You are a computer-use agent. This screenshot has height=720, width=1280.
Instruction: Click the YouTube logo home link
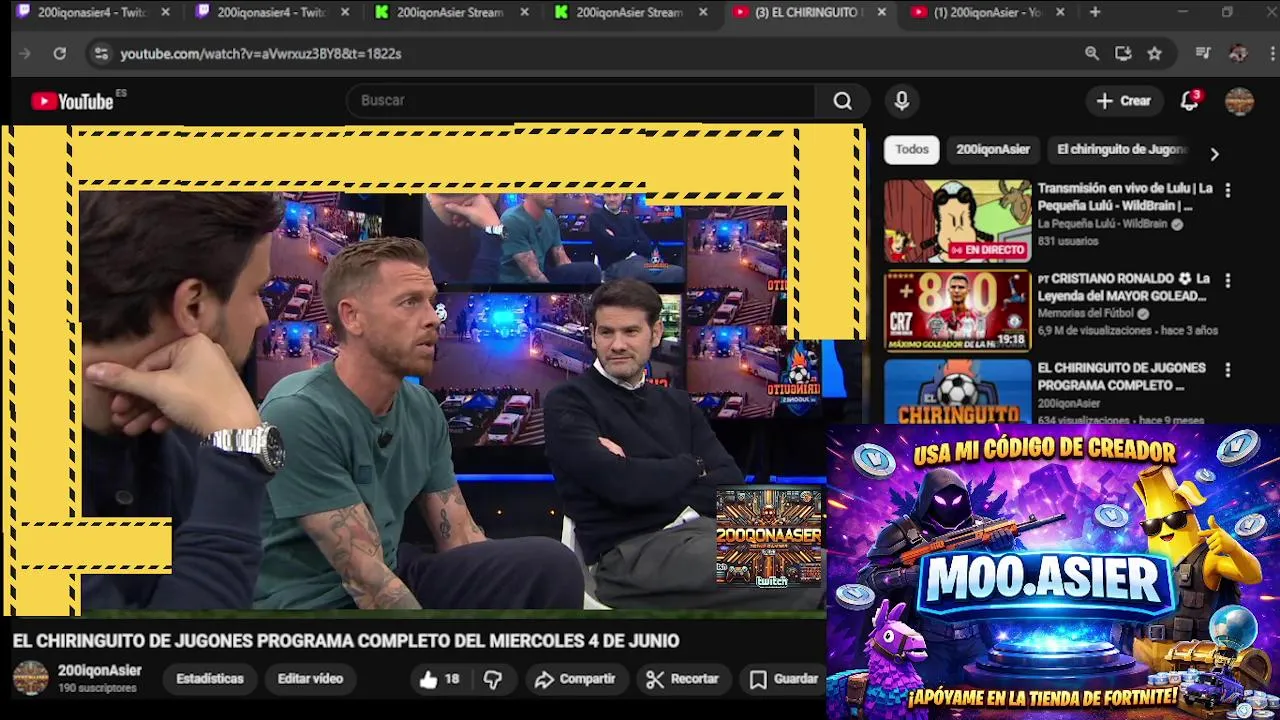point(72,101)
